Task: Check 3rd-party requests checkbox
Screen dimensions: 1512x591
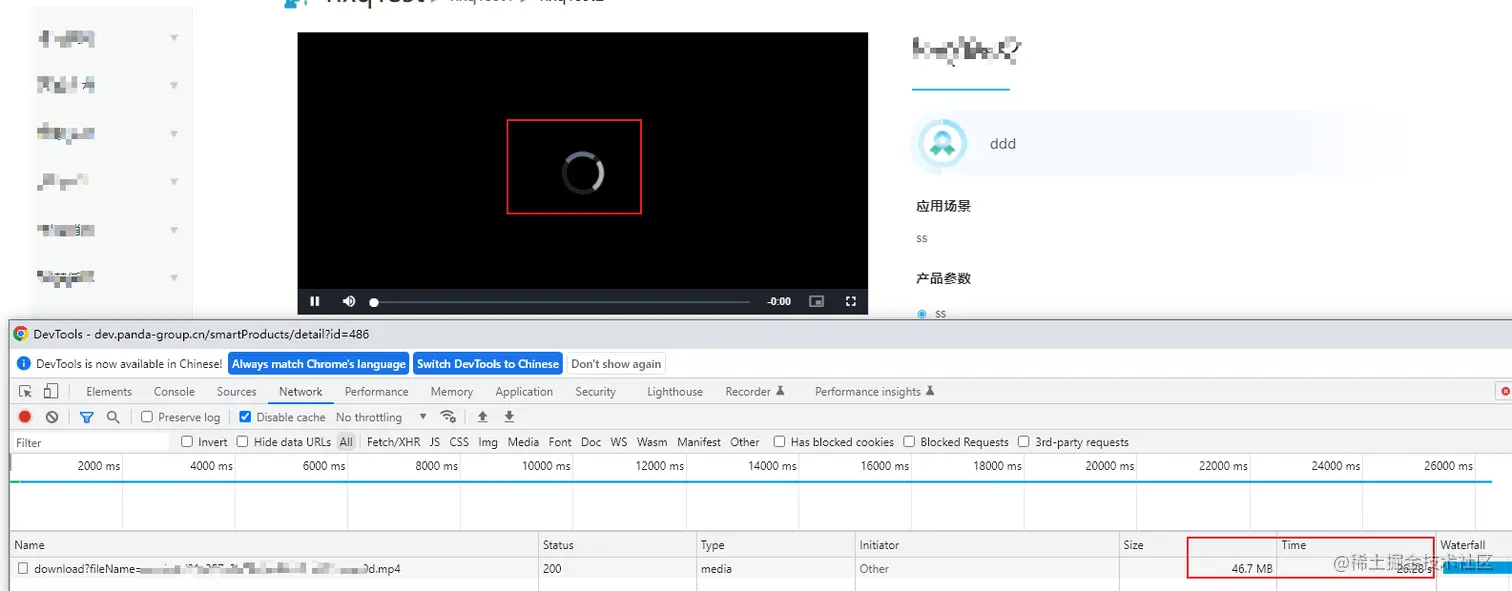Action: pos(1024,442)
